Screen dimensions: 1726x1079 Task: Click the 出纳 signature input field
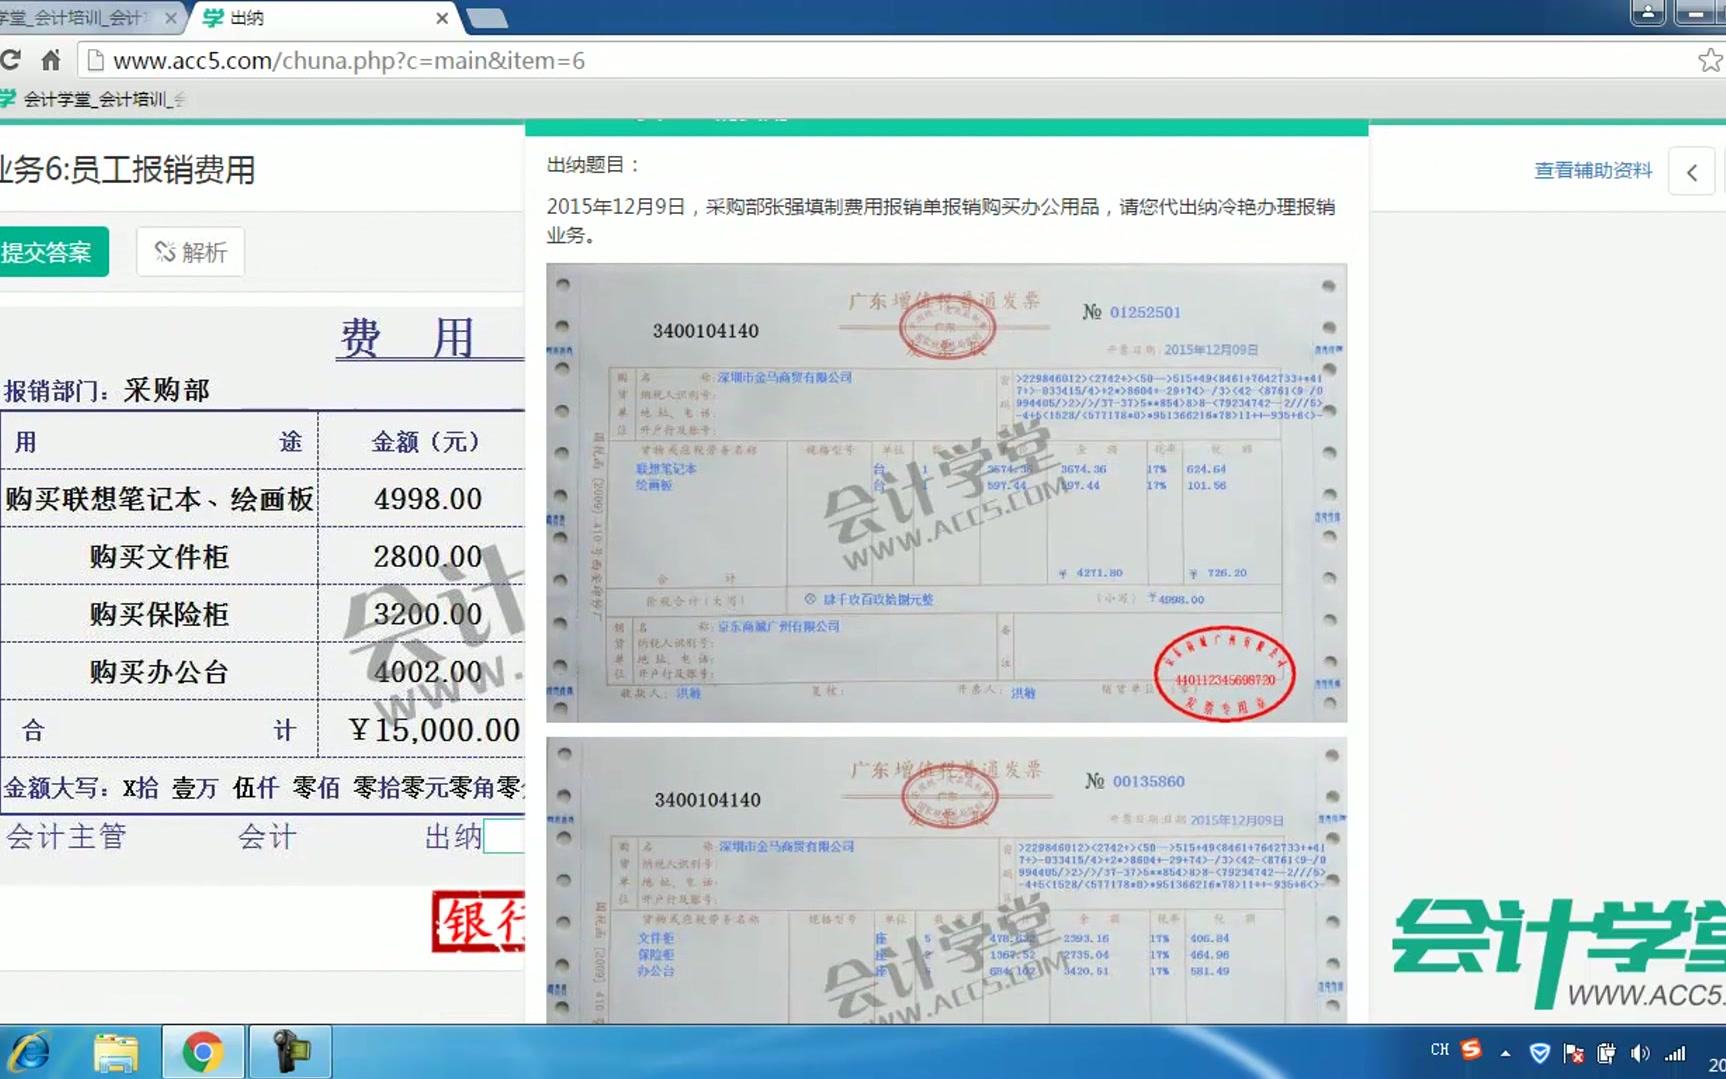pos(504,836)
